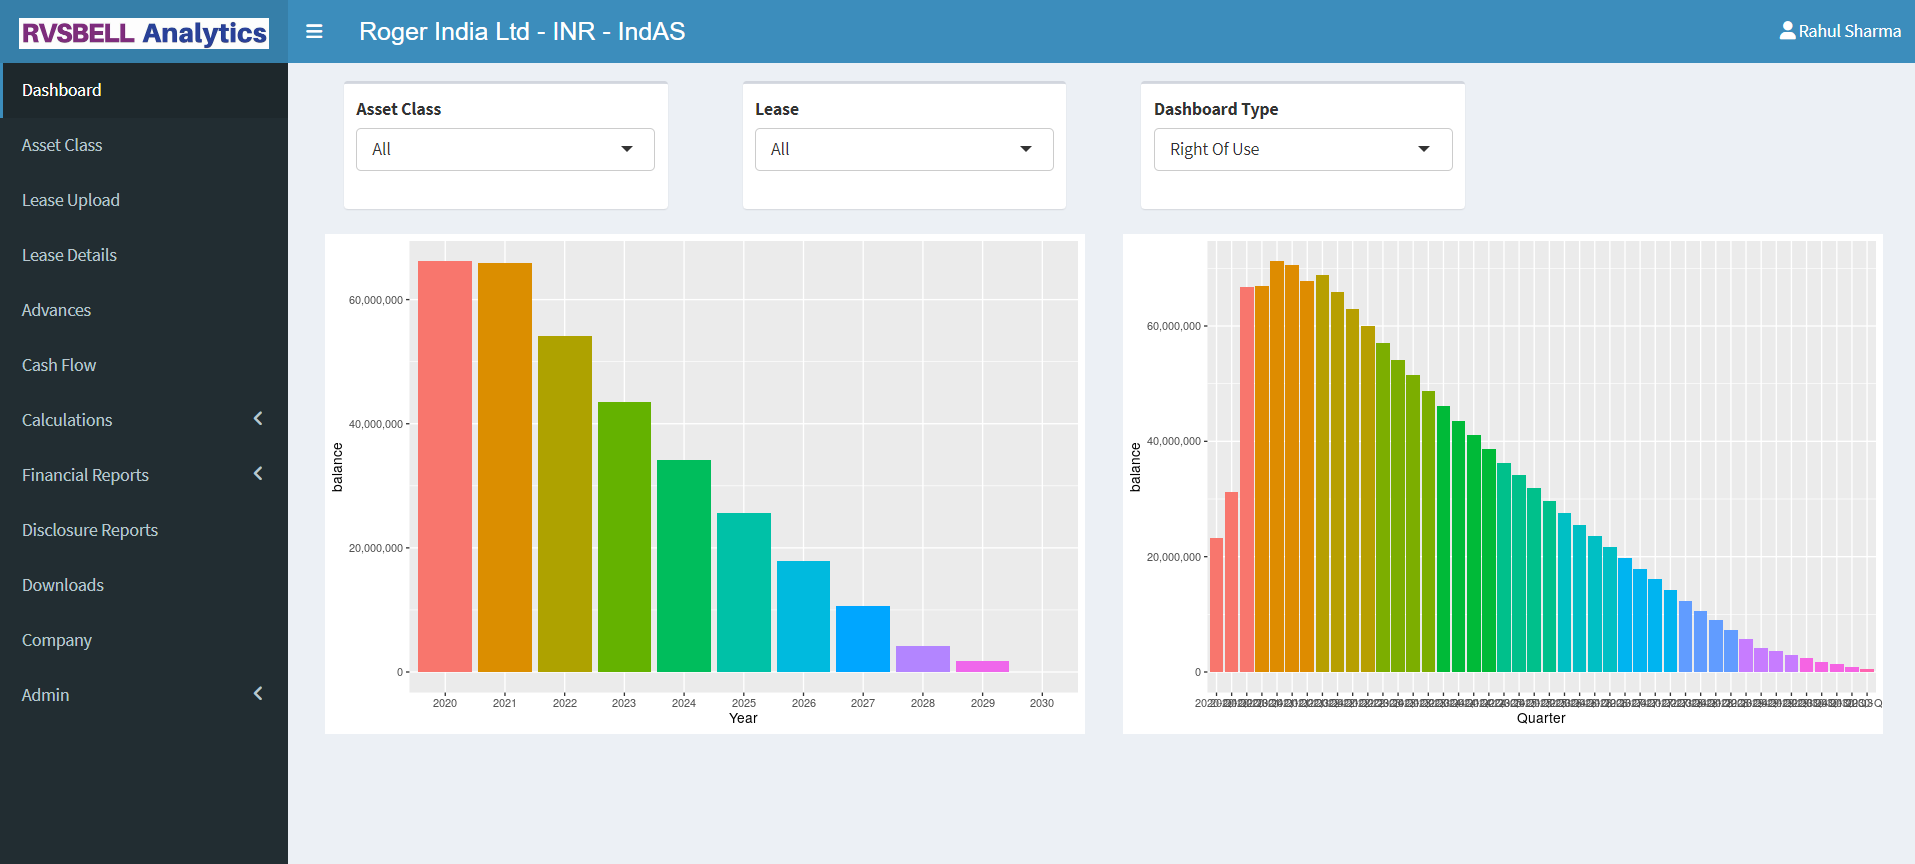The height and width of the screenshot is (864, 1915).
Task: Open the Lease filter dropdown
Action: (903, 149)
